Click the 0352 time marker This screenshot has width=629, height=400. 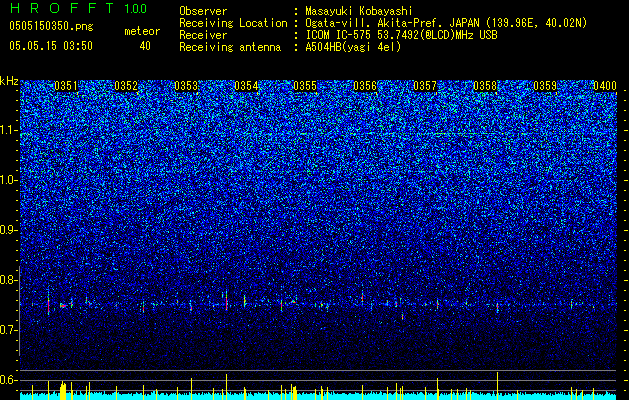126,86
